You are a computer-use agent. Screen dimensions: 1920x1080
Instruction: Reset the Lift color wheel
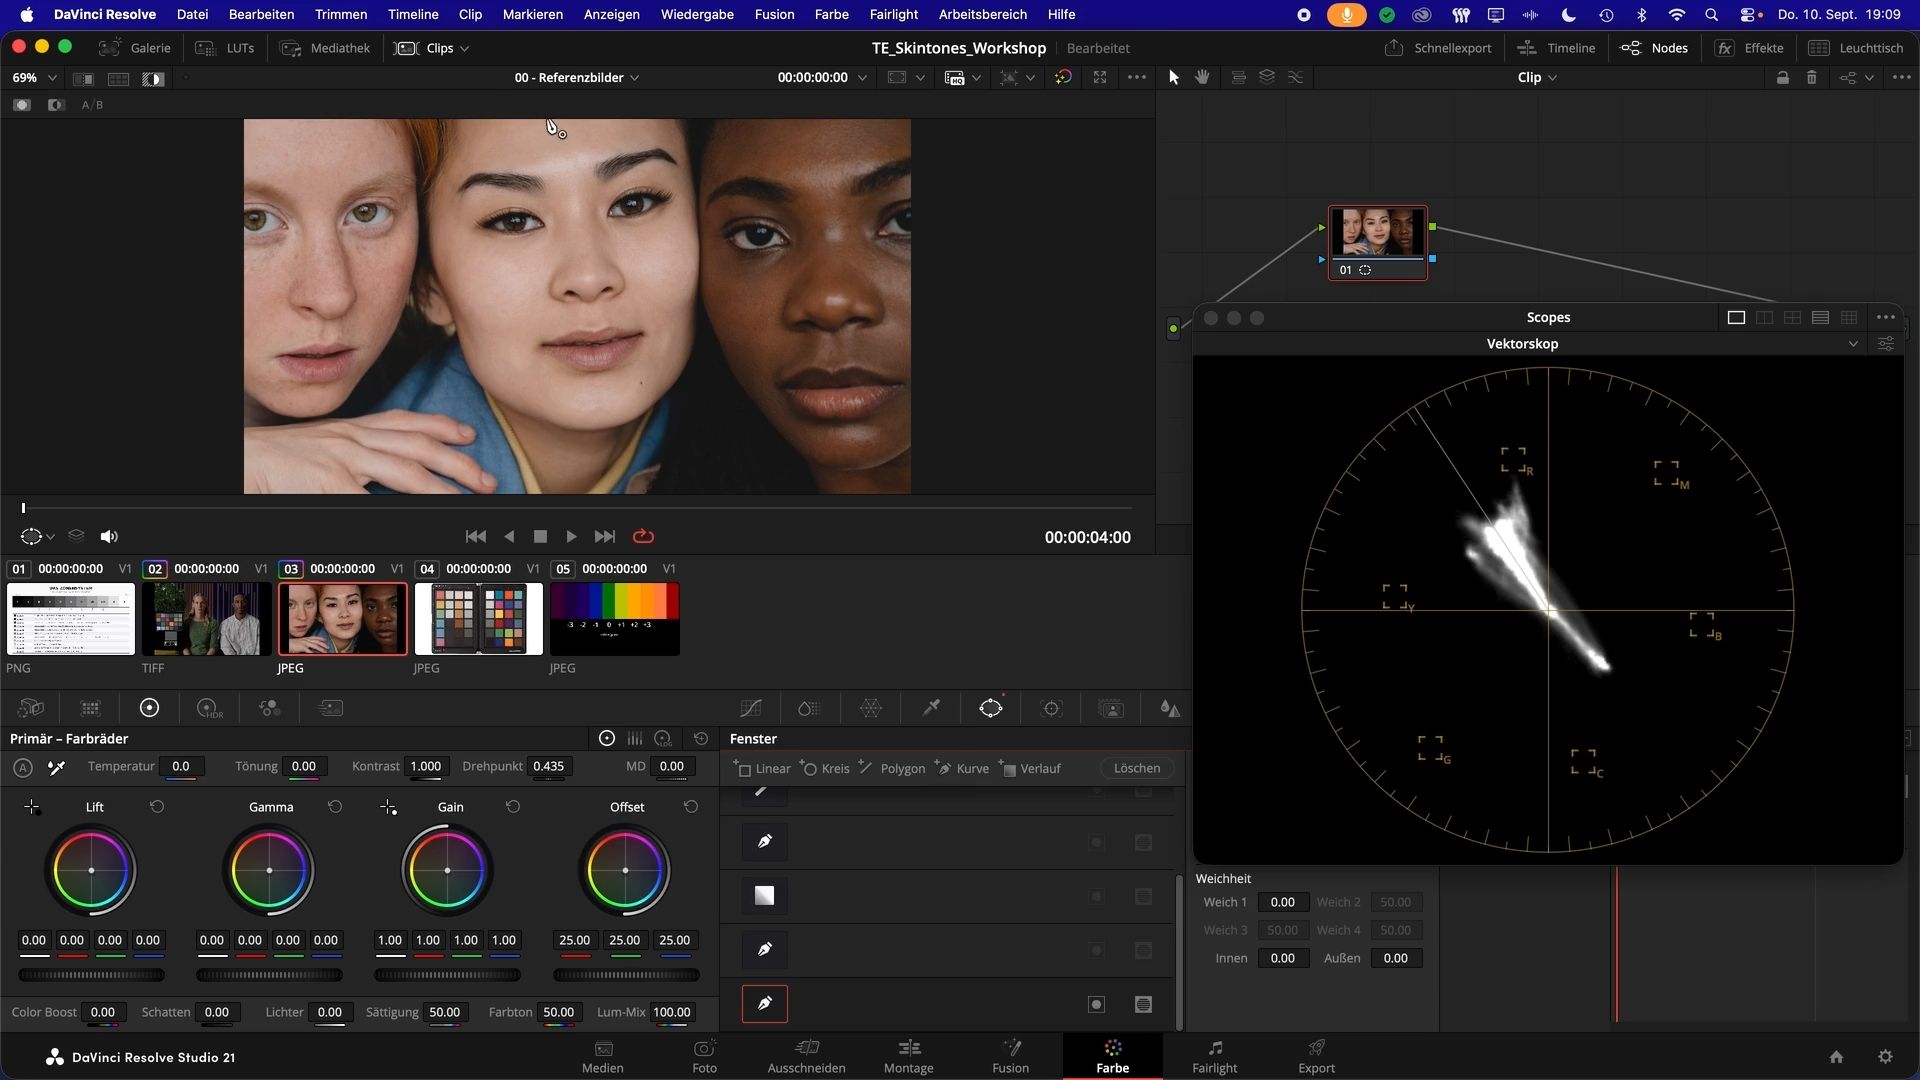157,806
